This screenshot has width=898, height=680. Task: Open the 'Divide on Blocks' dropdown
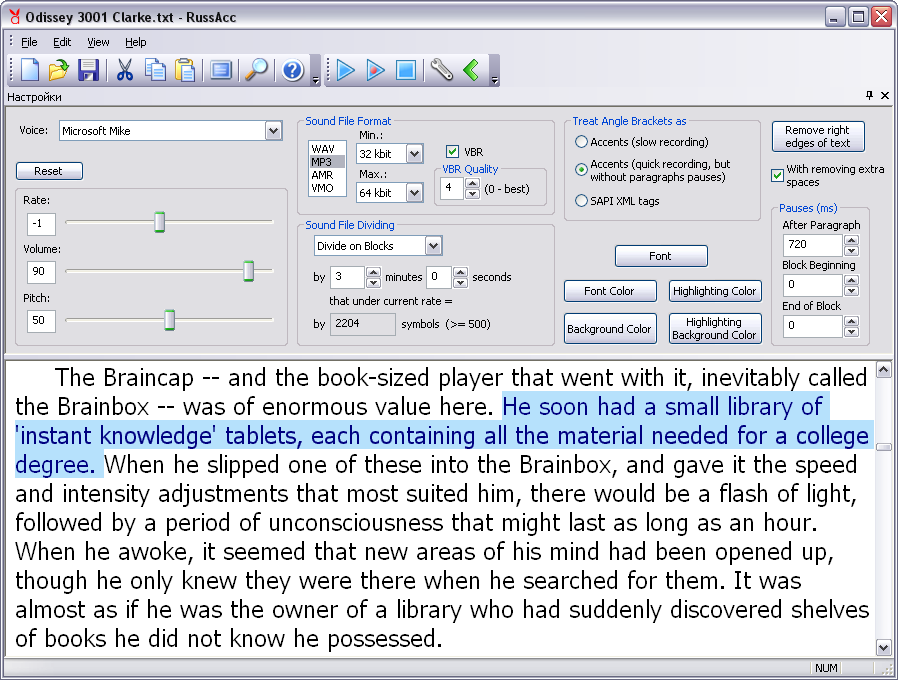pyautogui.click(x=433, y=246)
